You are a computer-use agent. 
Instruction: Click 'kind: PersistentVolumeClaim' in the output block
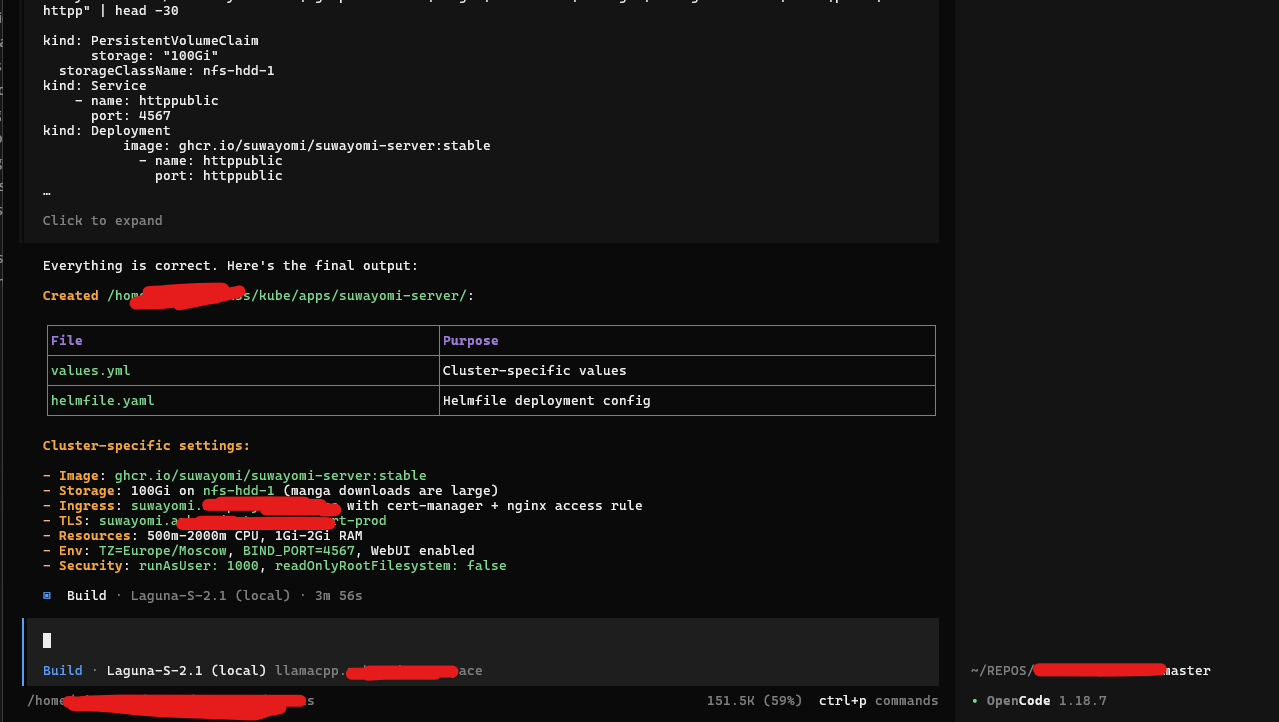point(150,41)
